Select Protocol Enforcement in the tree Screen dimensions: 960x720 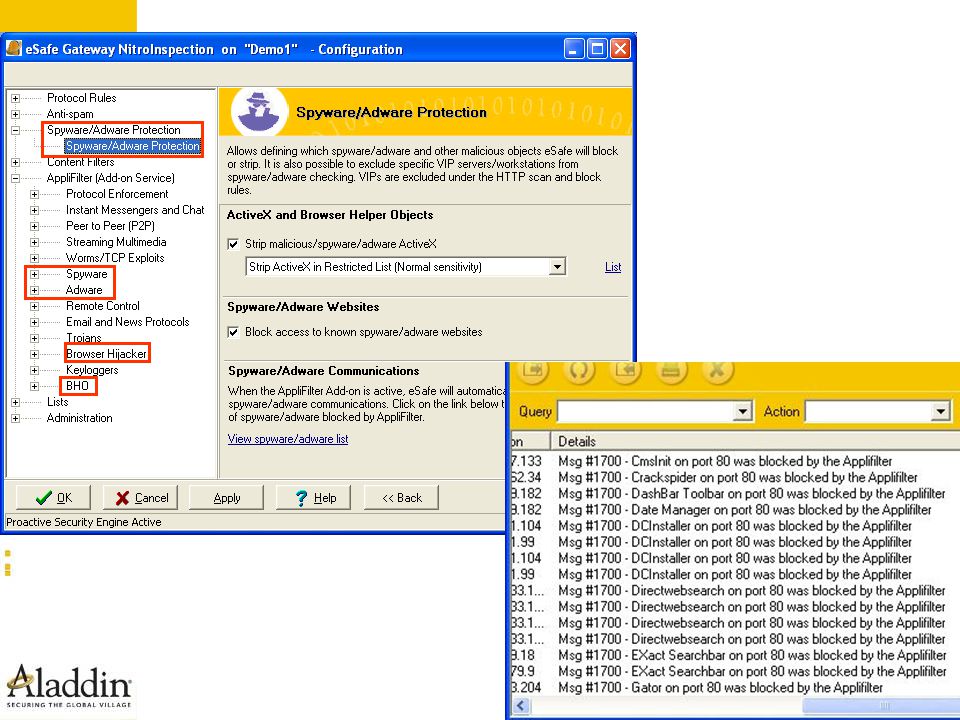coord(117,193)
